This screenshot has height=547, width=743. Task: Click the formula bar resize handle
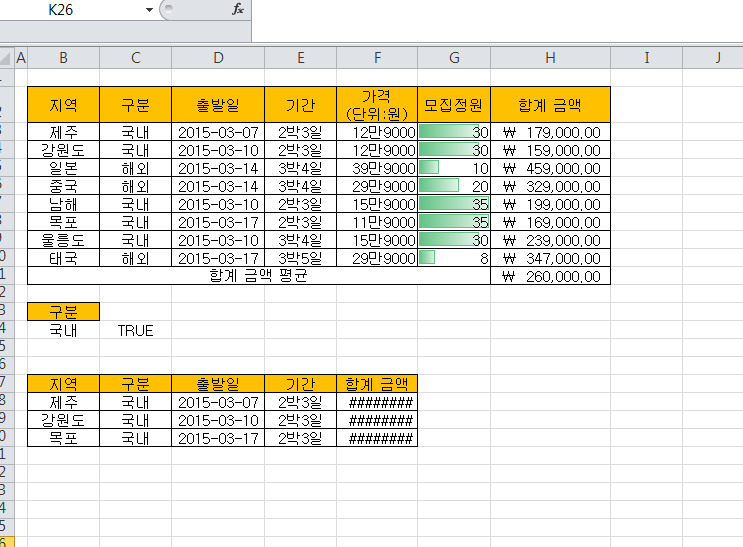click(x=166, y=9)
